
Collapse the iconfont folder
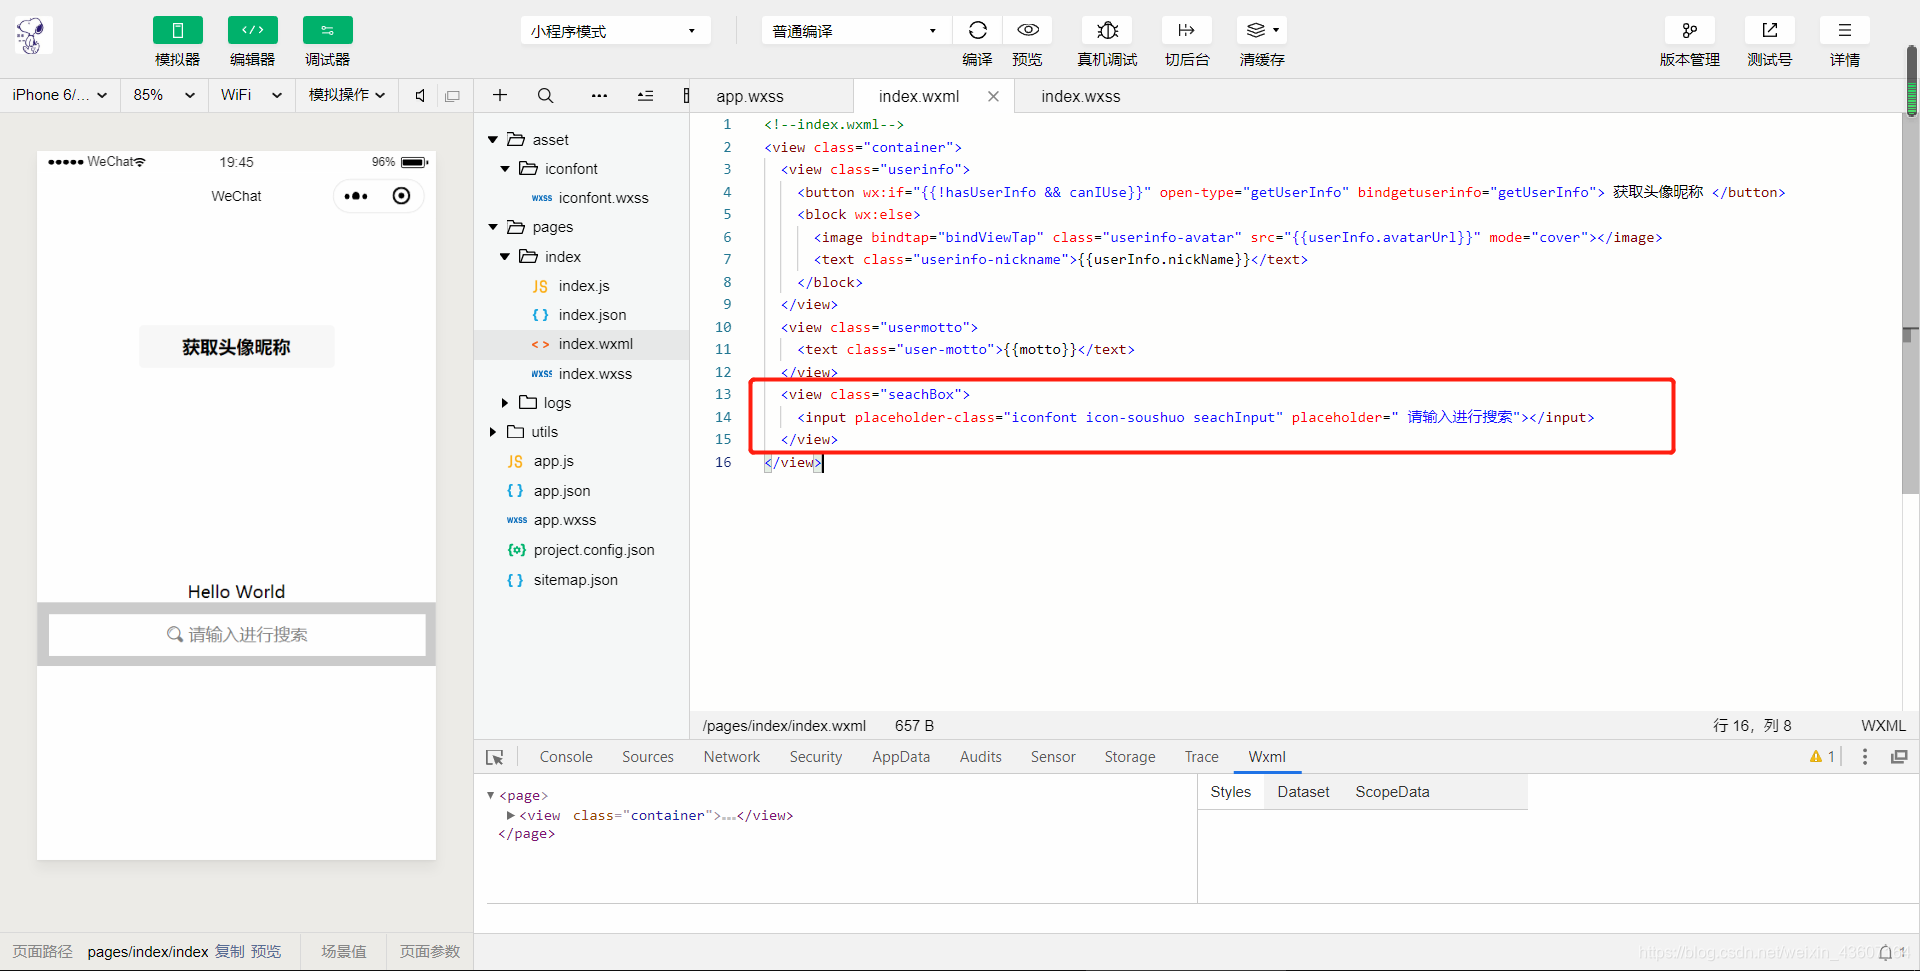coord(505,169)
